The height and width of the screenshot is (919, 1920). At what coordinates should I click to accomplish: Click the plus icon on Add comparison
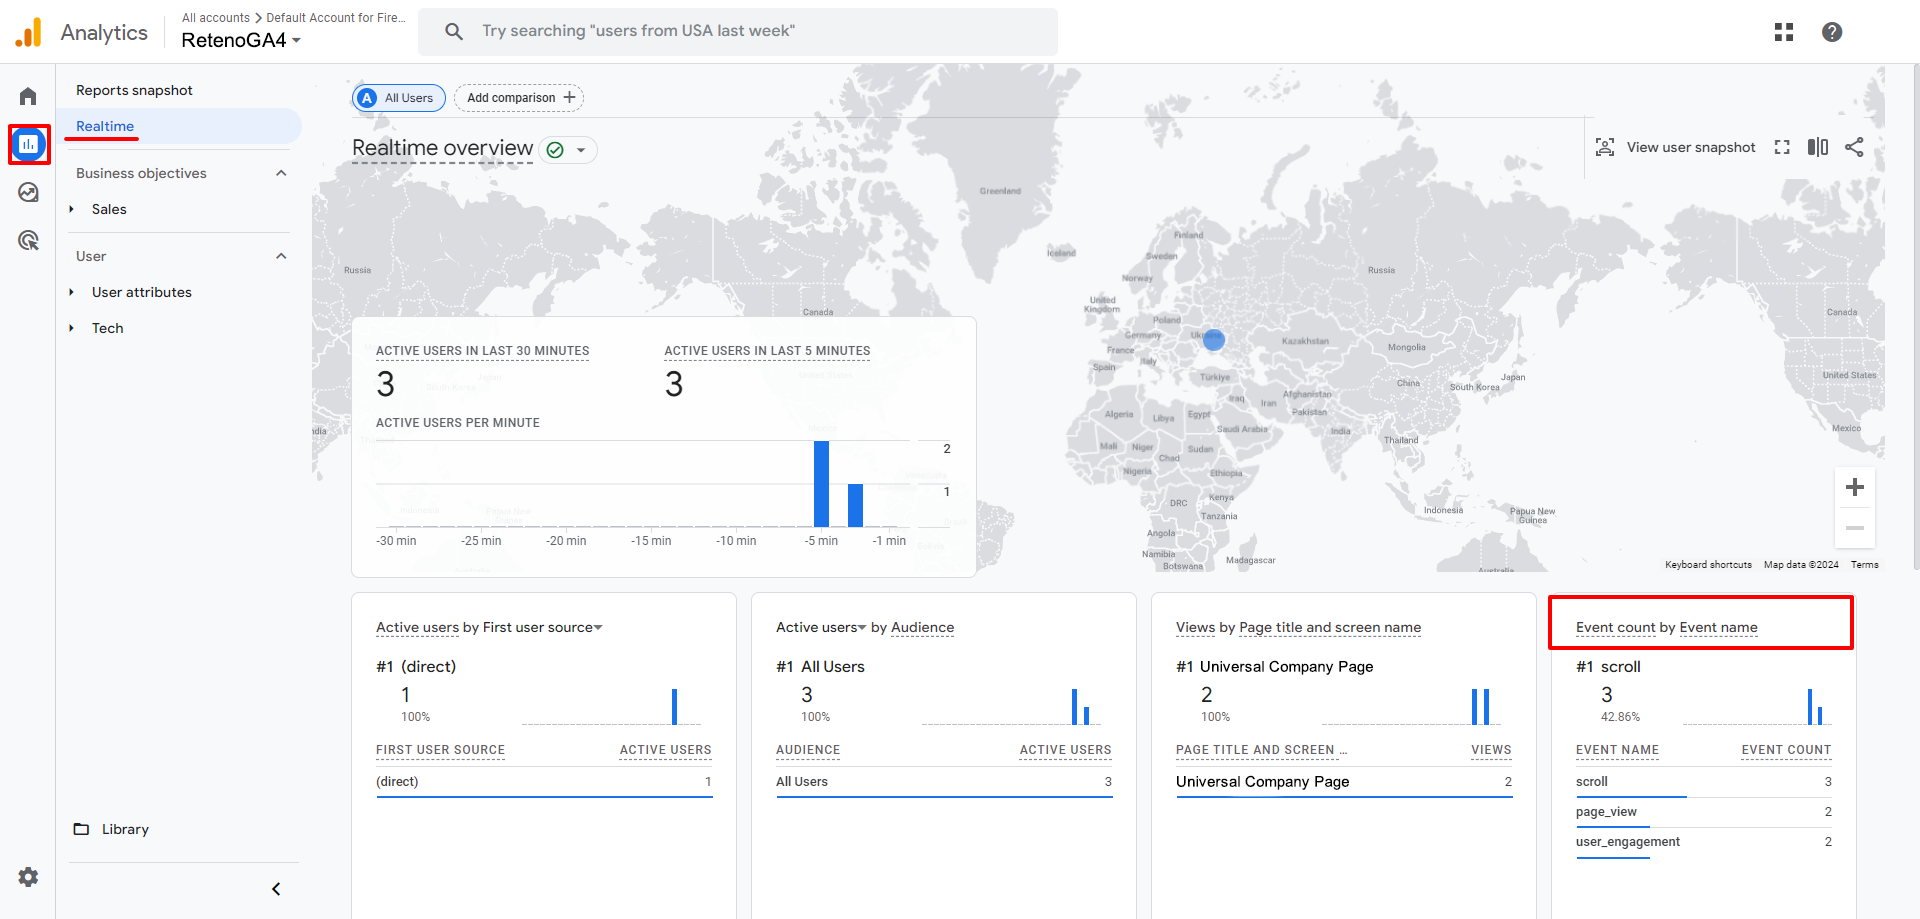point(569,97)
